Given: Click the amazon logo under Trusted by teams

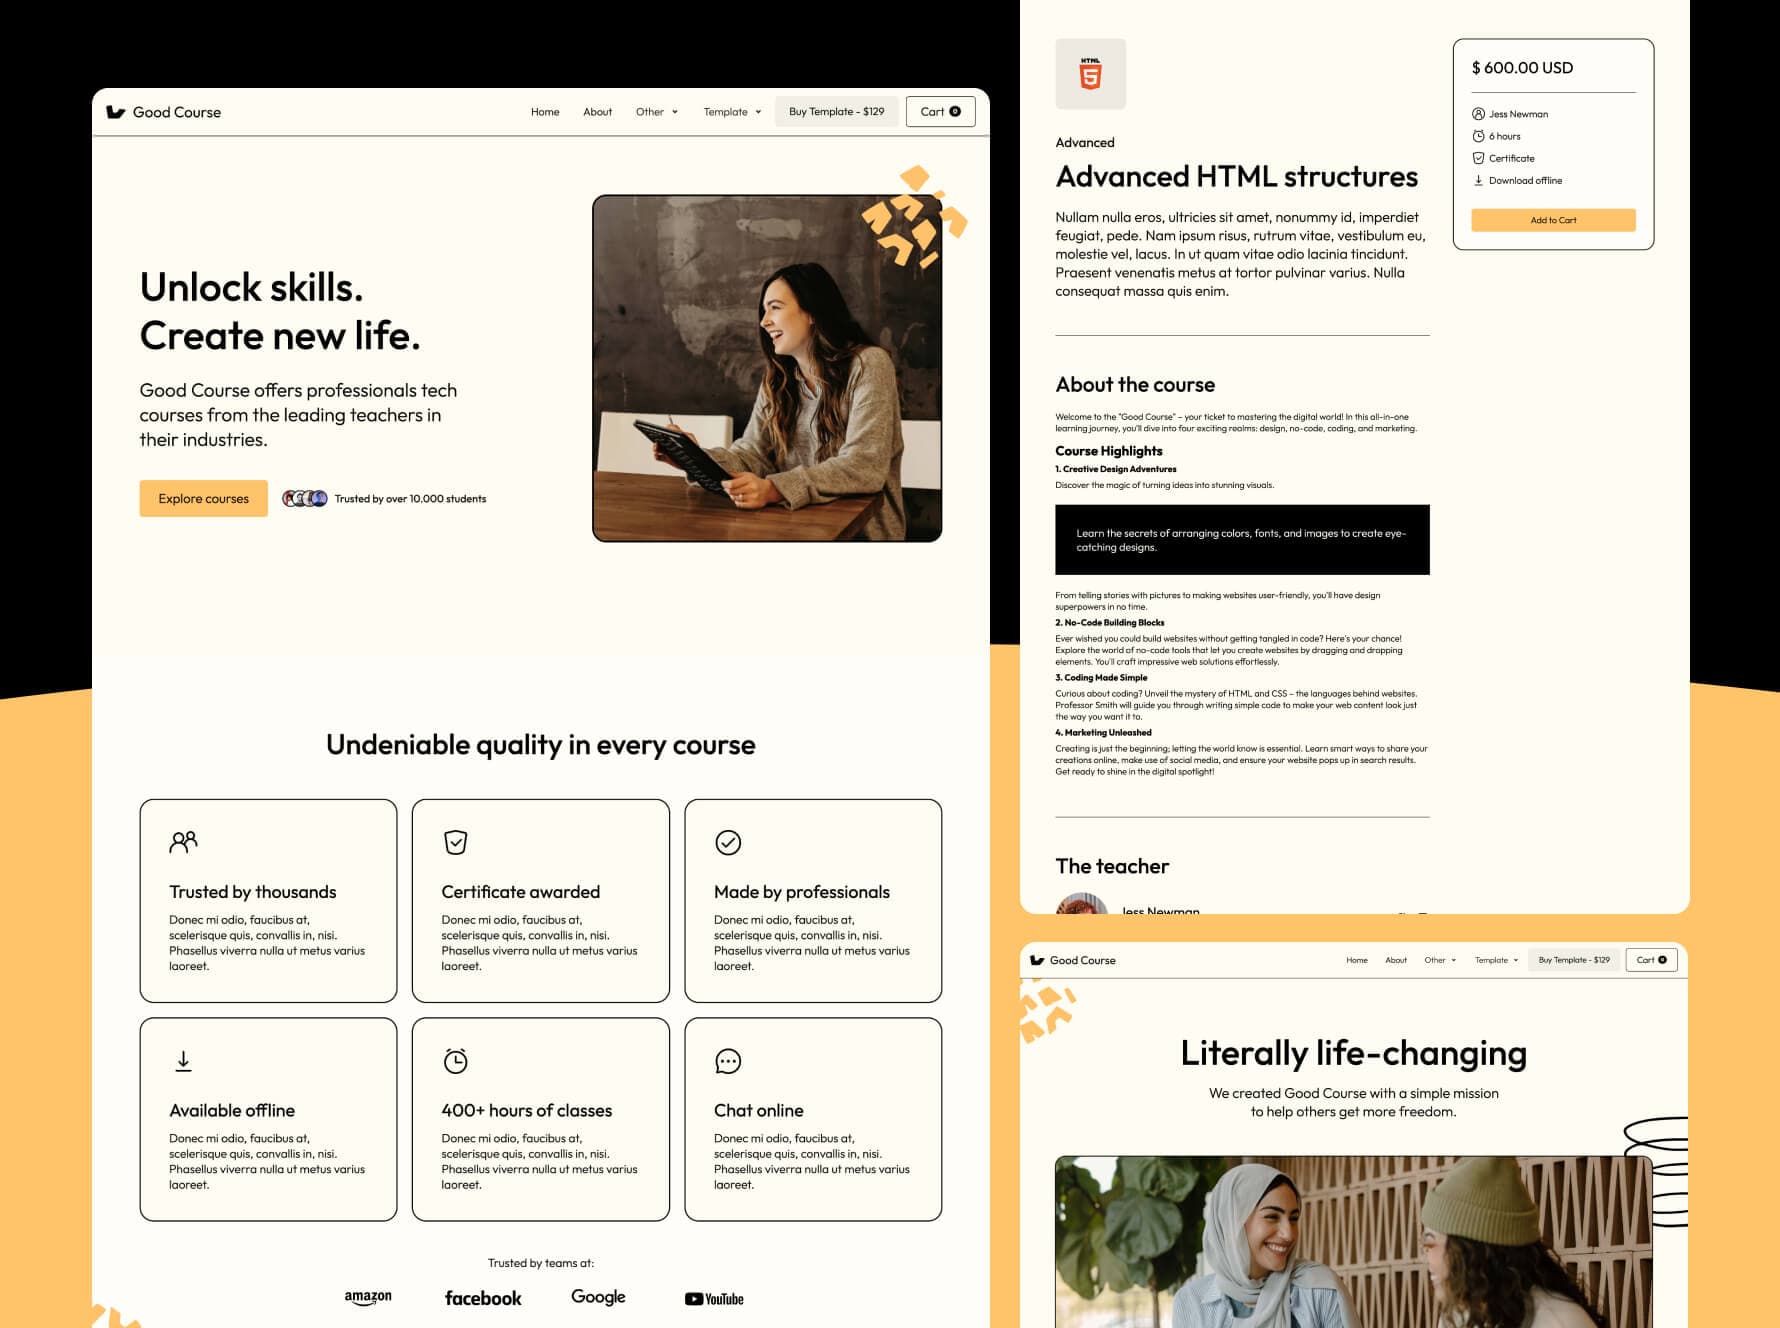Looking at the screenshot, I should coord(368,1297).
